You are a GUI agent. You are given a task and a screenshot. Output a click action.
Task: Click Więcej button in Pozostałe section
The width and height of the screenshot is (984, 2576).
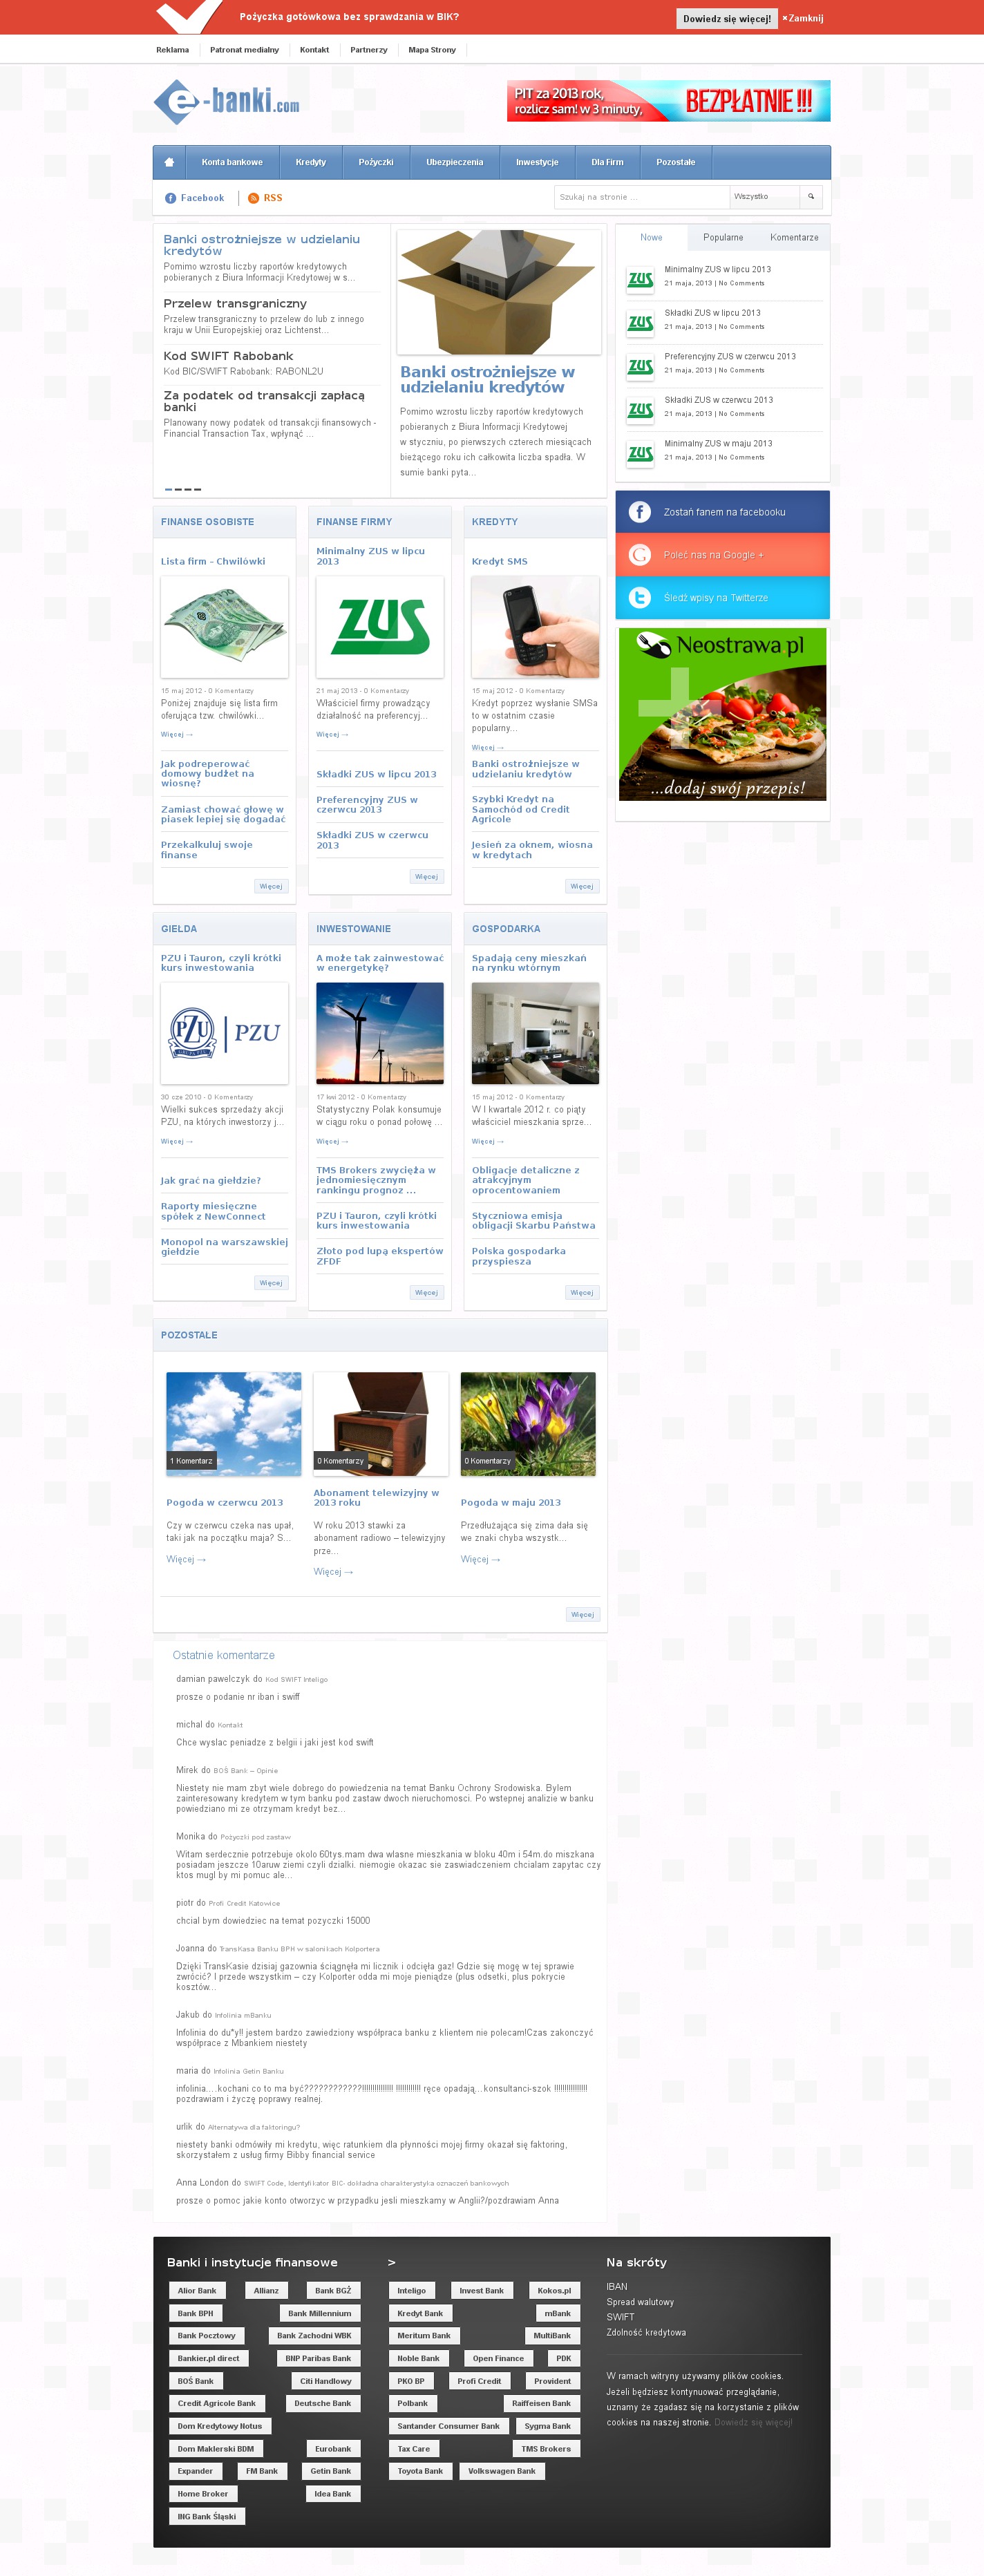pyautogui.click(x=582, y=1614)
